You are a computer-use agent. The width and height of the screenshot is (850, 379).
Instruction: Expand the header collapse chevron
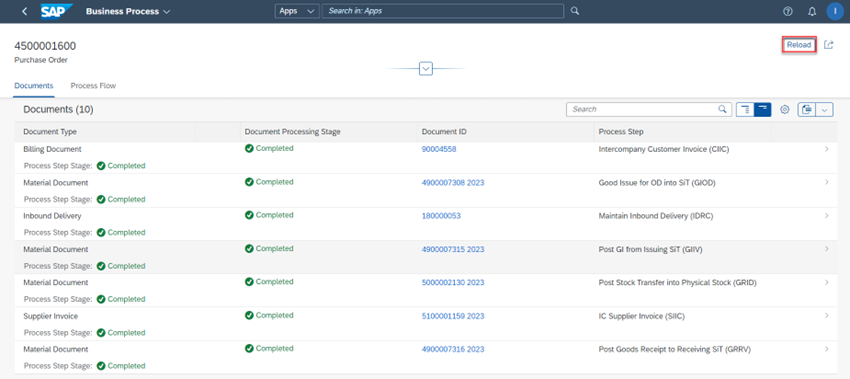coord(426,69)
